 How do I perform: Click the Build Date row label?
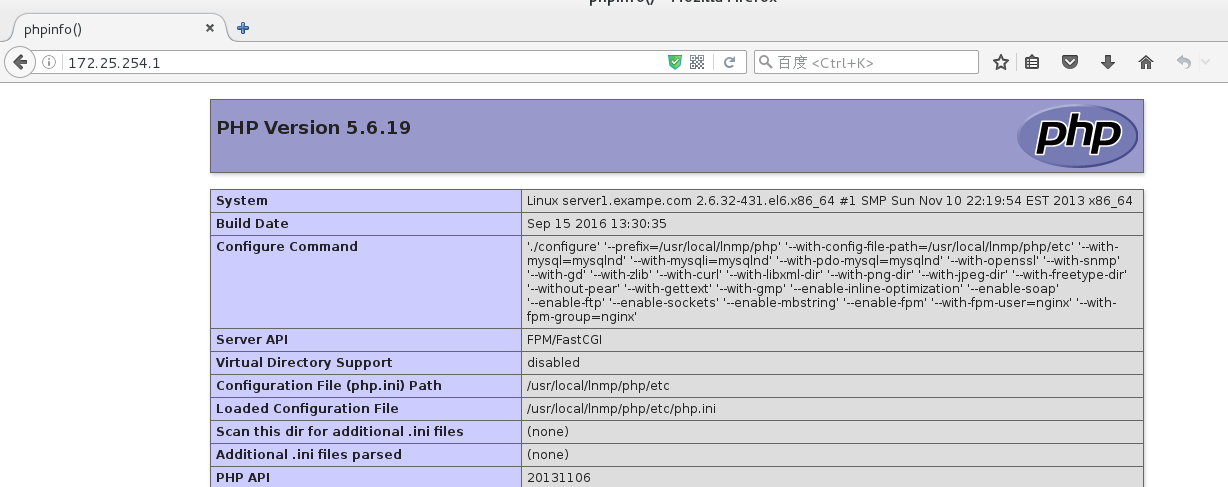[252, 224]
